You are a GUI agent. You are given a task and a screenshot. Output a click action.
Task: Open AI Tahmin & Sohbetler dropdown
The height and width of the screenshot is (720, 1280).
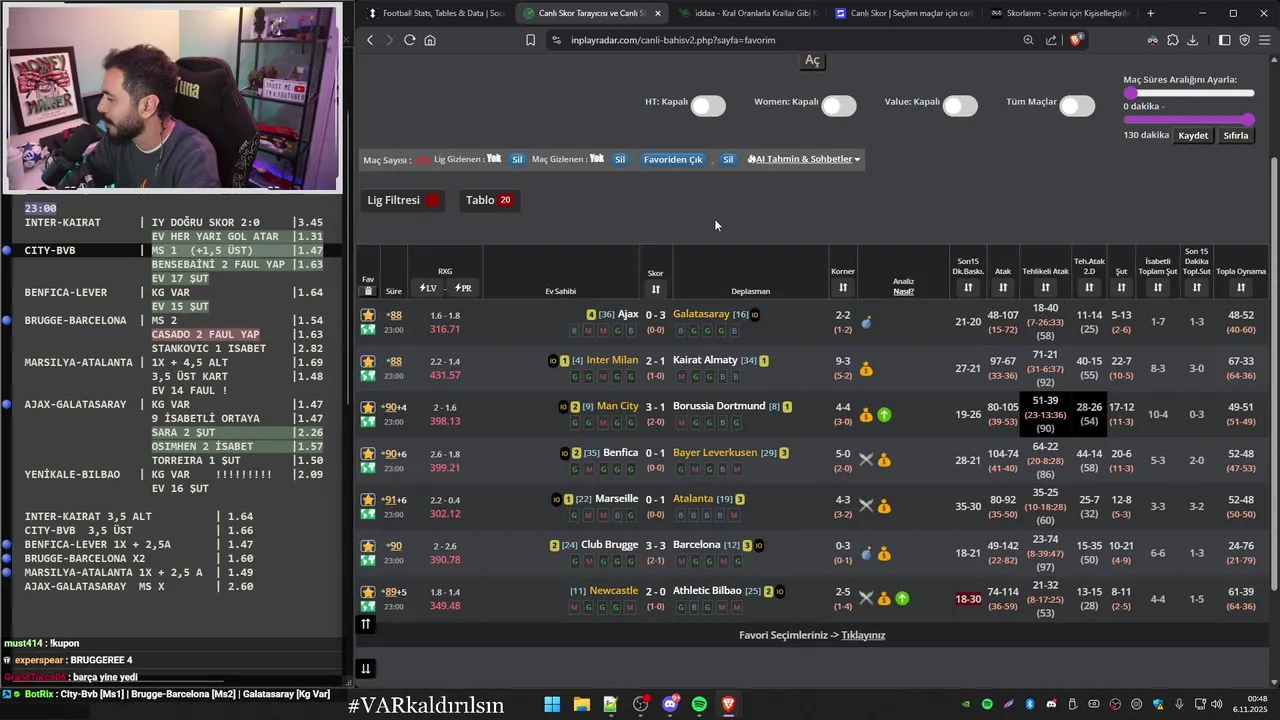(x=804, y=159)
